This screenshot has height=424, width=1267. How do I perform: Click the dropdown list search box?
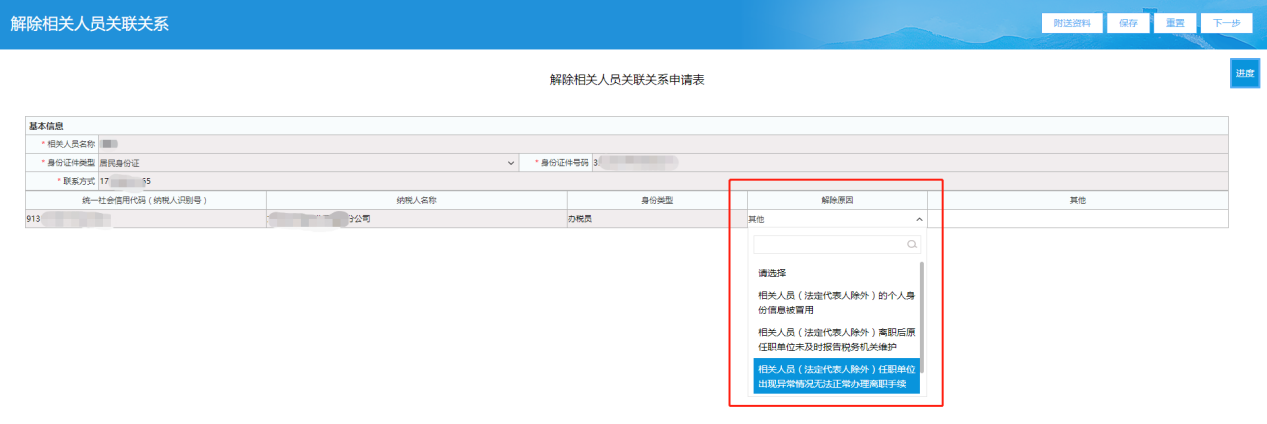coord(830,244)
